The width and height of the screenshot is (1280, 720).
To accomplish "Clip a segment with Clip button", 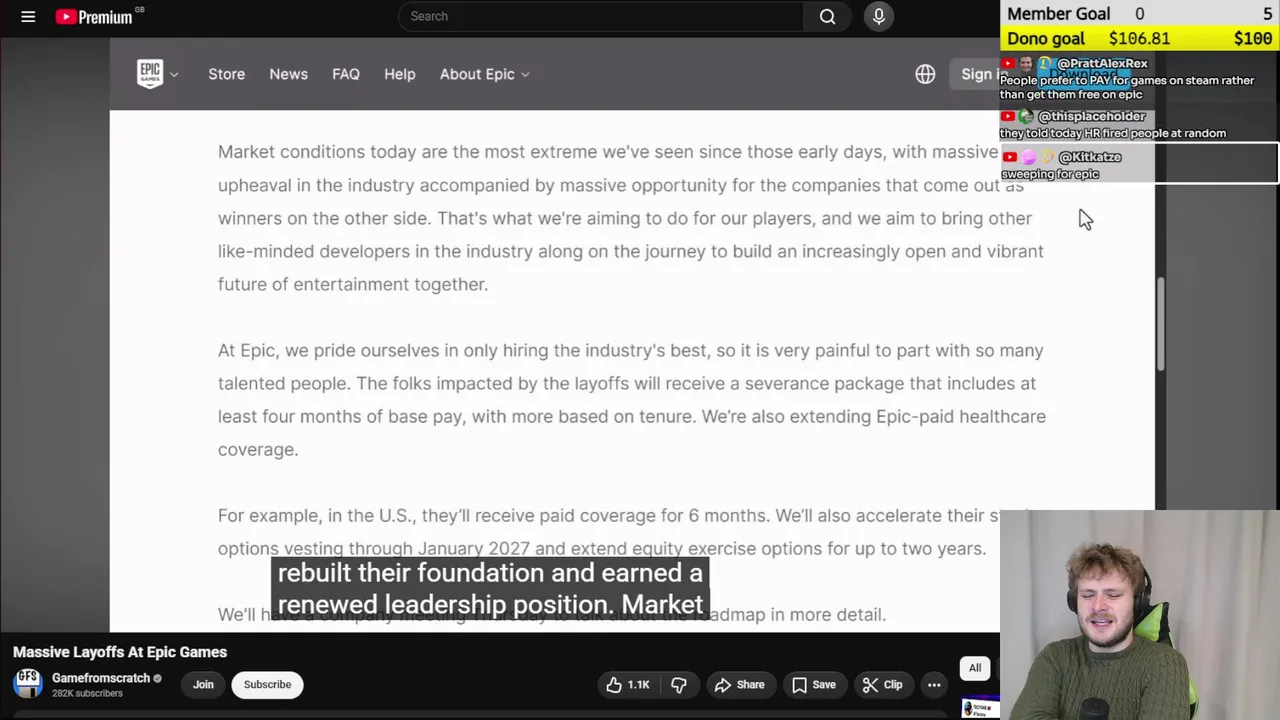I will (882, 685).
